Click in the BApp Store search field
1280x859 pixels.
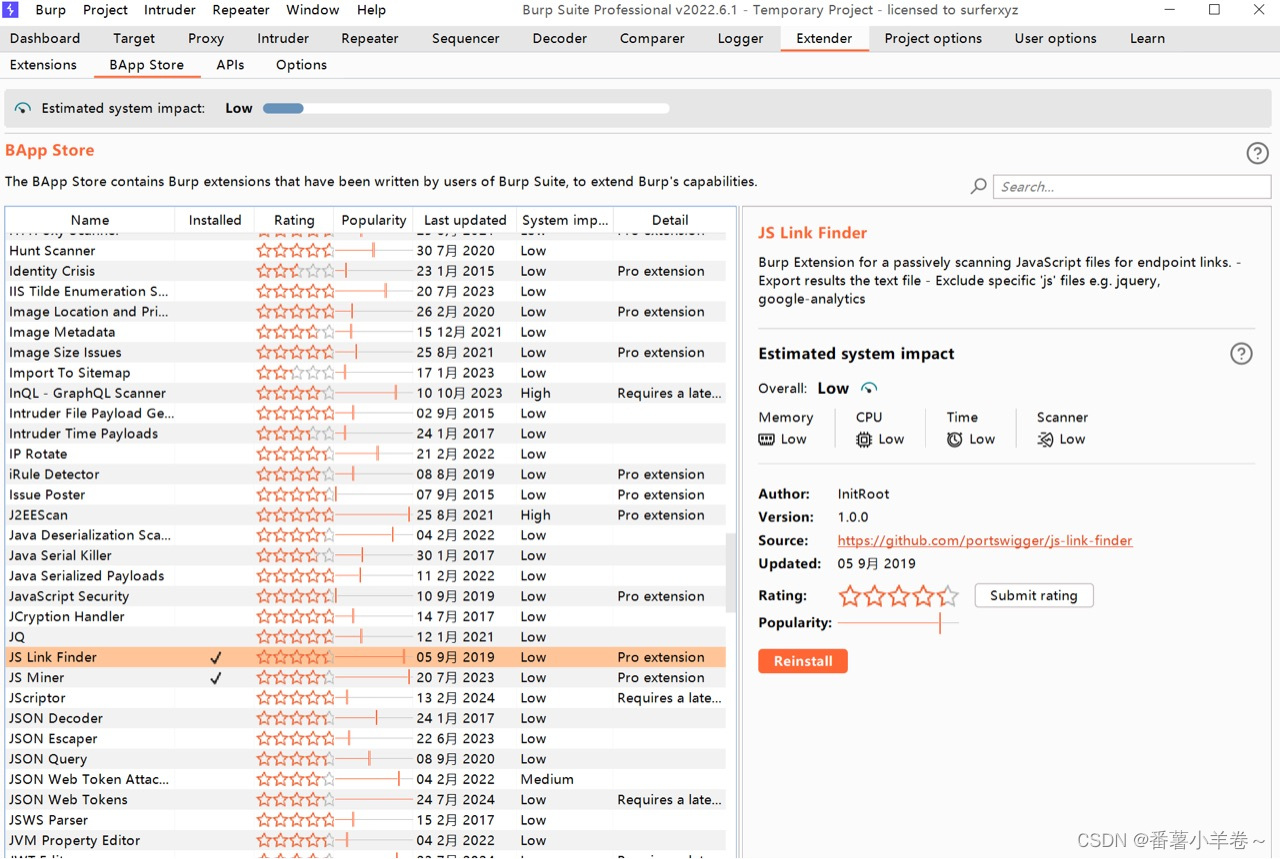tap(1132, 186)
